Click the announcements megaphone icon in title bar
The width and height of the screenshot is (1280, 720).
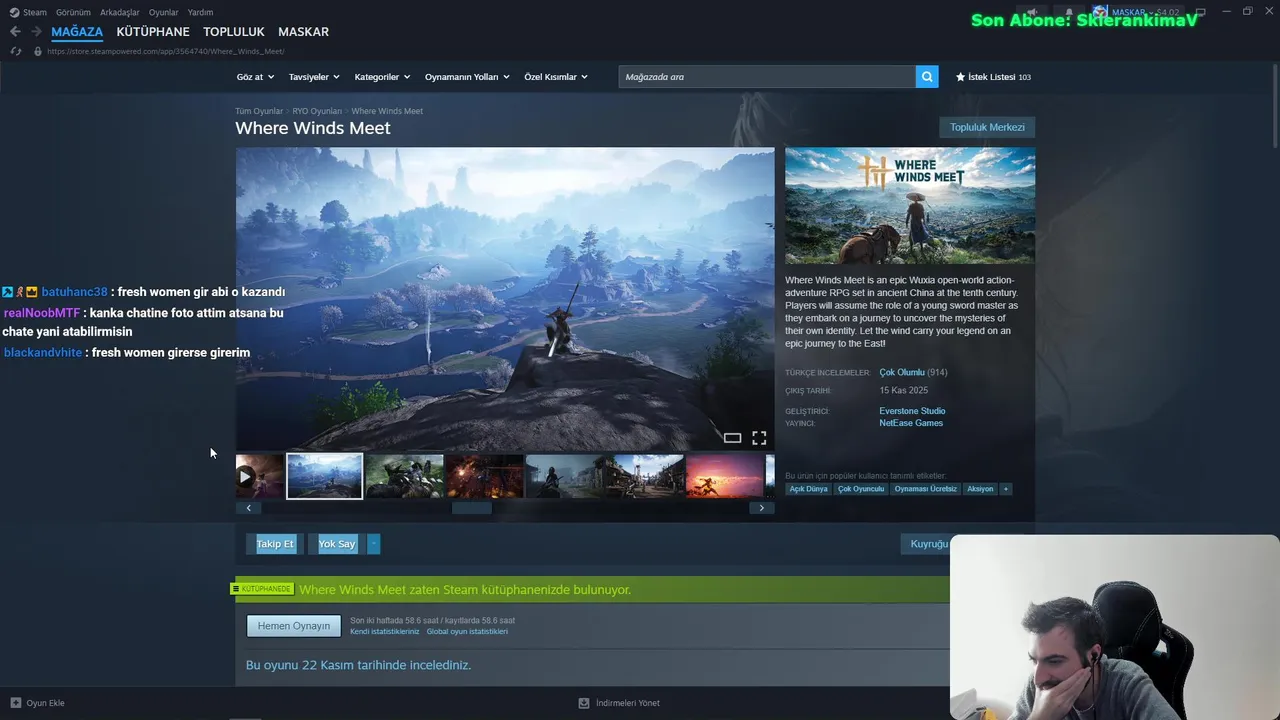pyautogui.click(x=1032, y=13)
